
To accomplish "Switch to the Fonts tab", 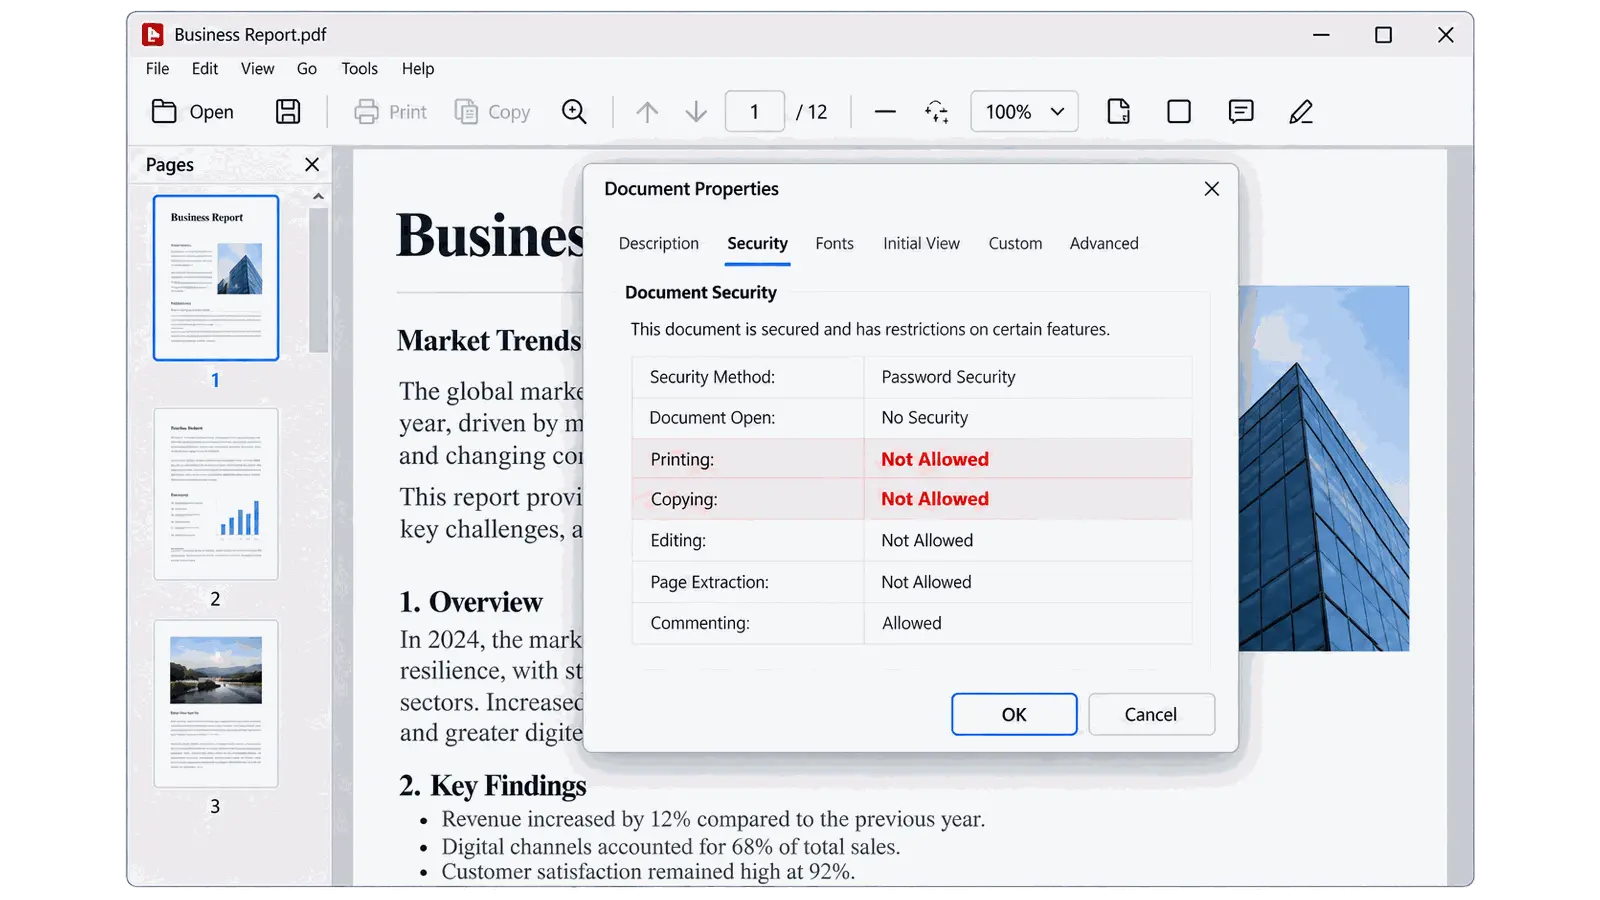I will point(834,243).
